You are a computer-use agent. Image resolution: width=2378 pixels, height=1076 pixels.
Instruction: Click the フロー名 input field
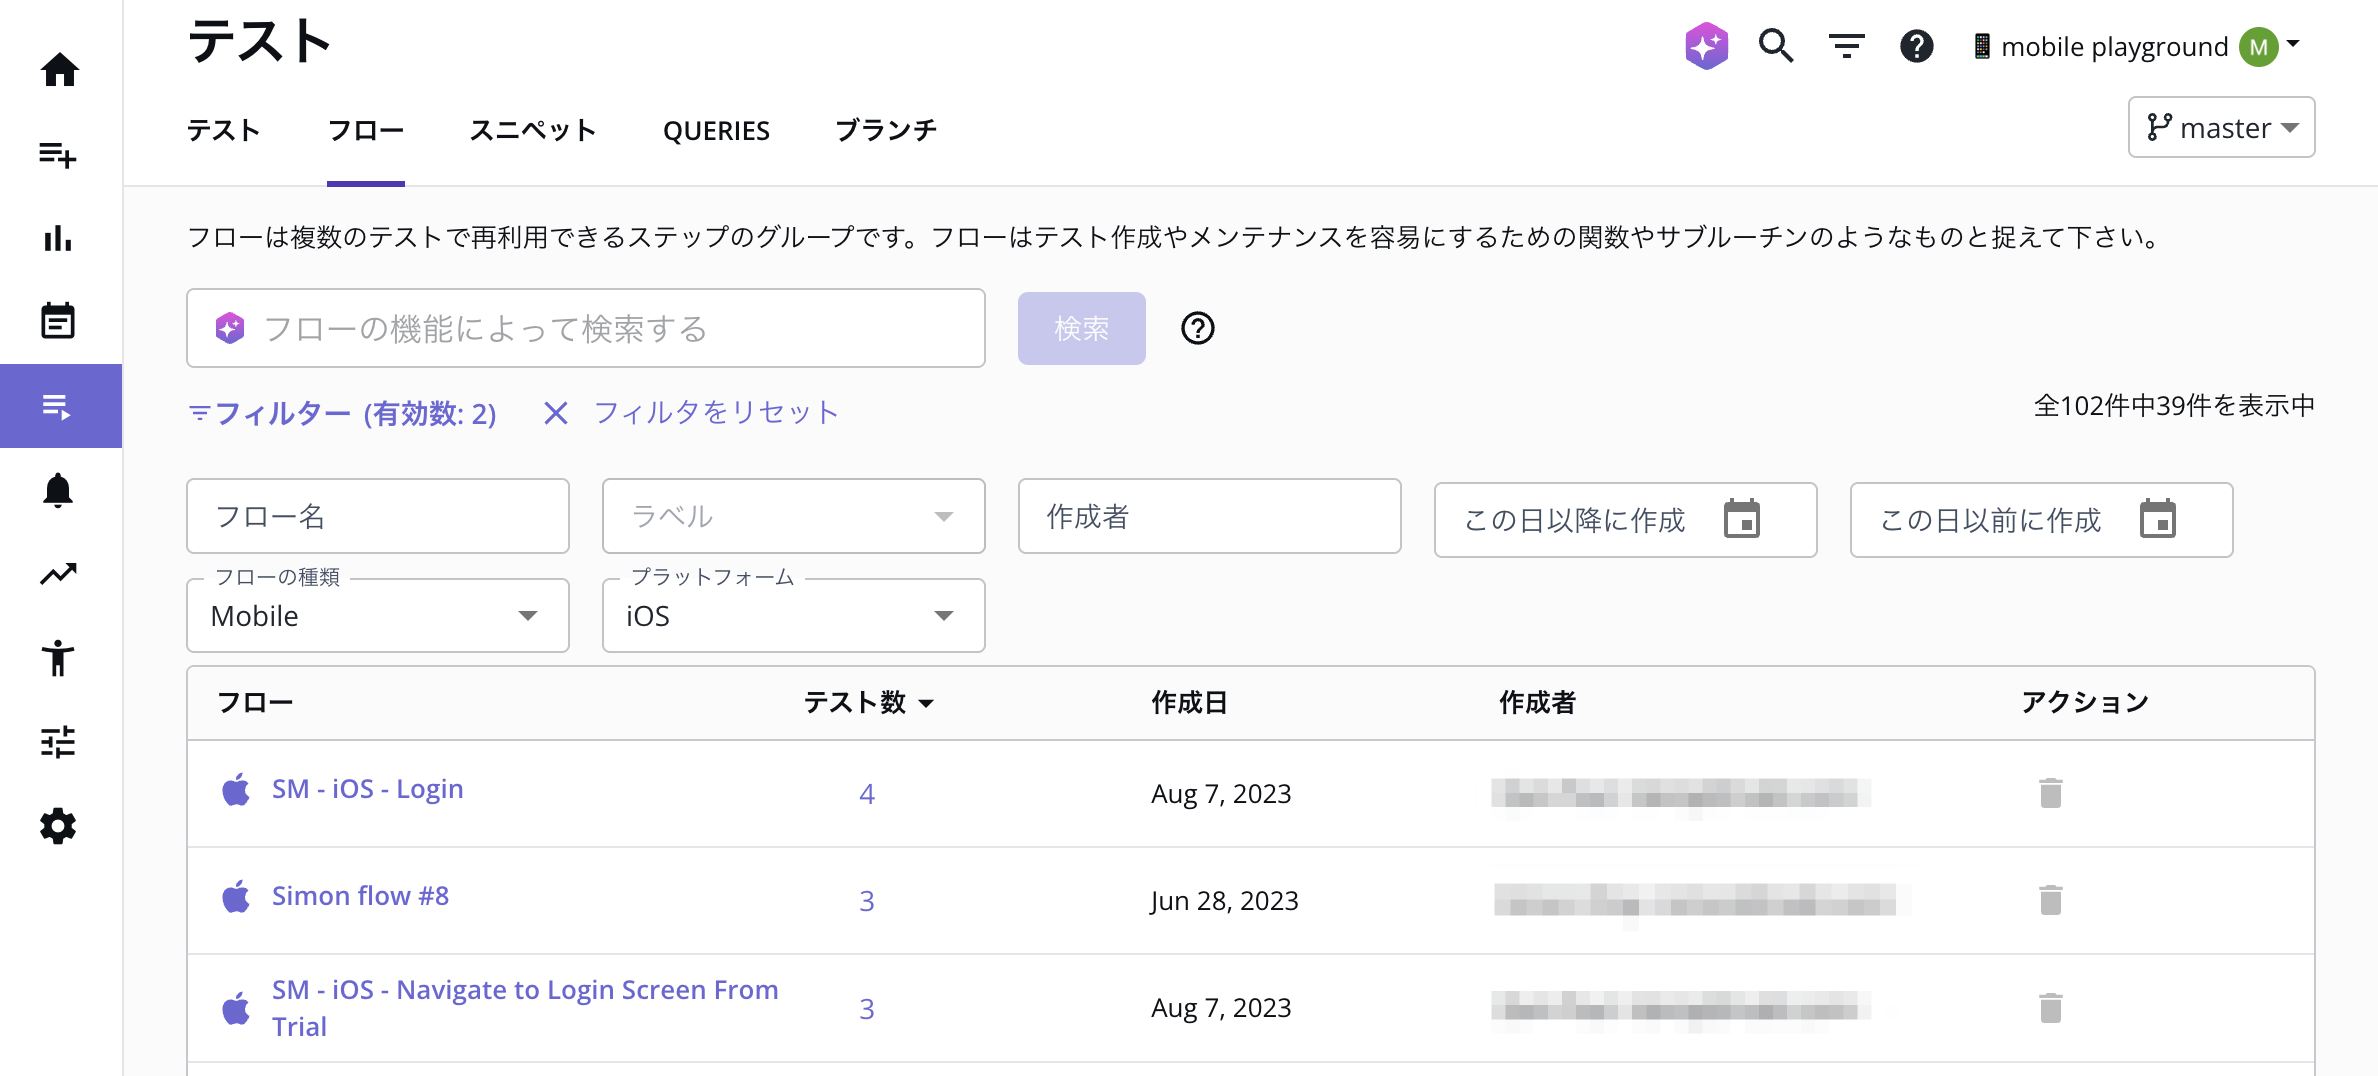click(x=378, y=516)
